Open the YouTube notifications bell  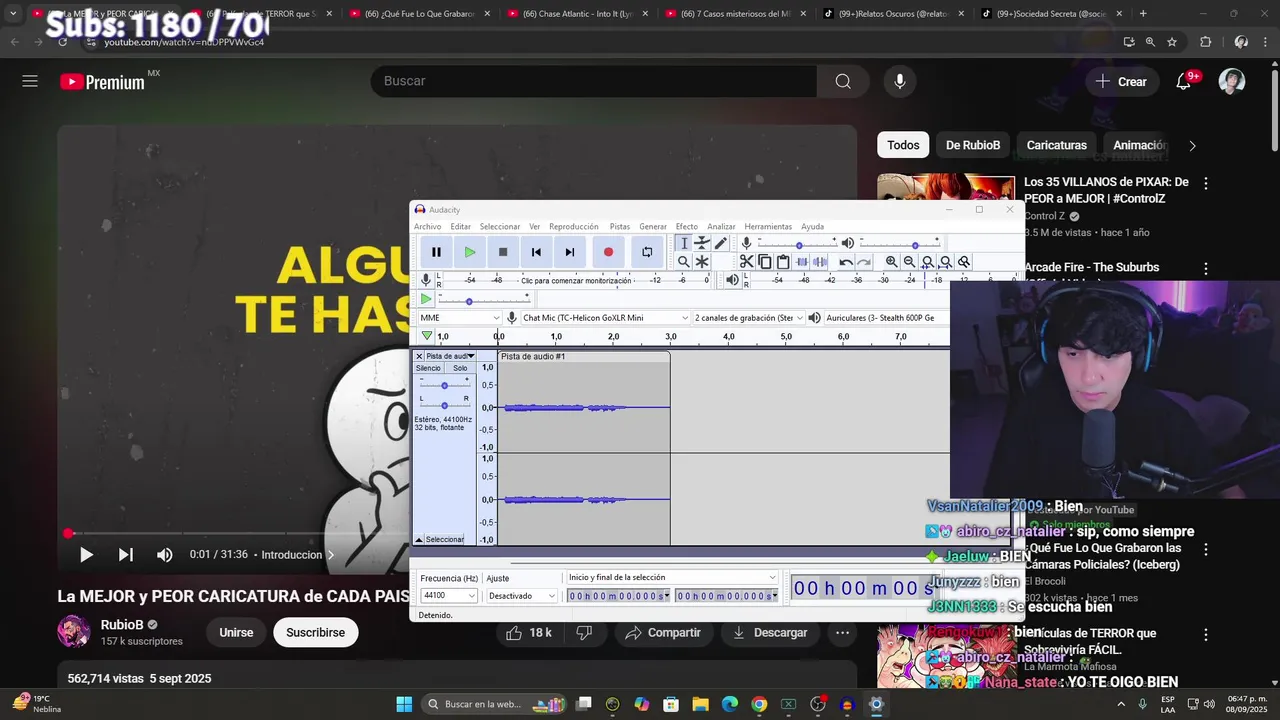pyautogui.click(x=1183, y=82)
